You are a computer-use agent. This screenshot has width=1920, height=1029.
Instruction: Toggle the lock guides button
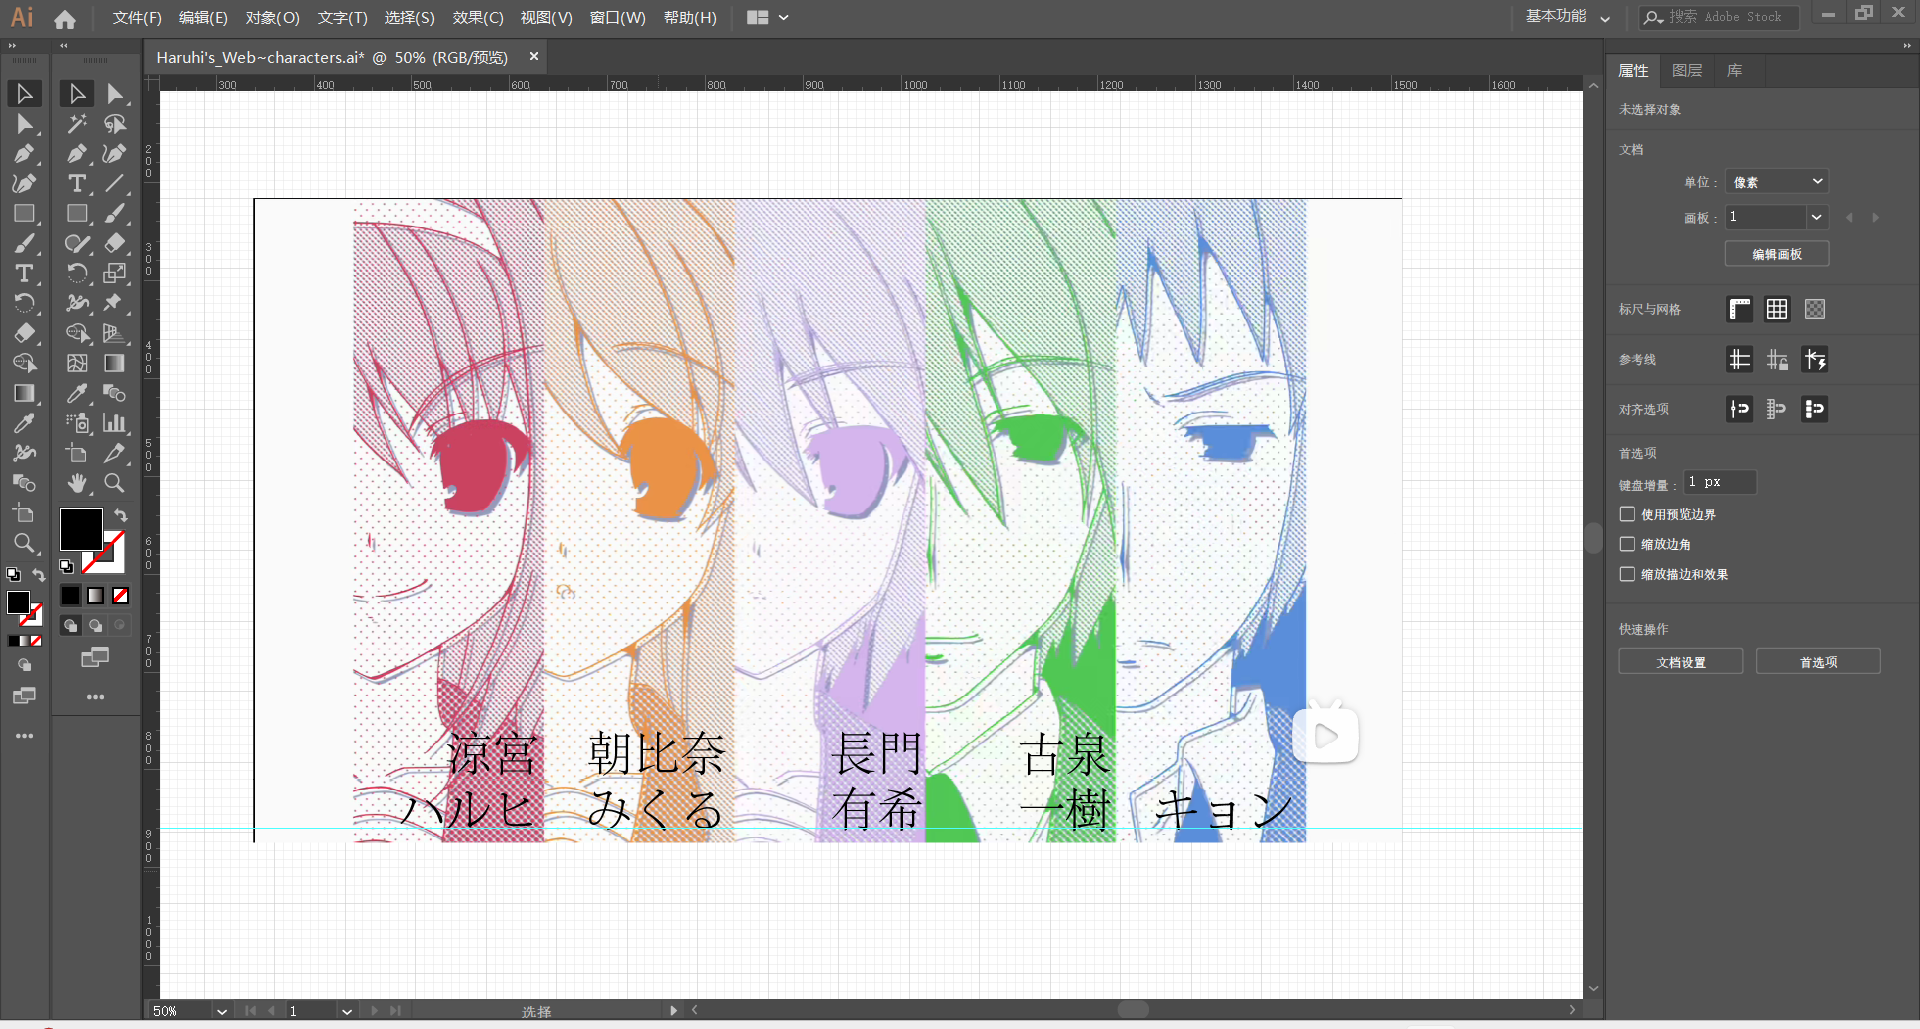pyautogui.click(x=1777, y=359)
